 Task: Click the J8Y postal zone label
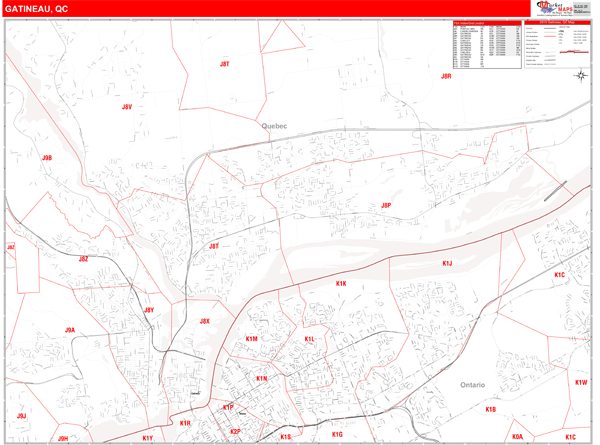click(149, 310)
